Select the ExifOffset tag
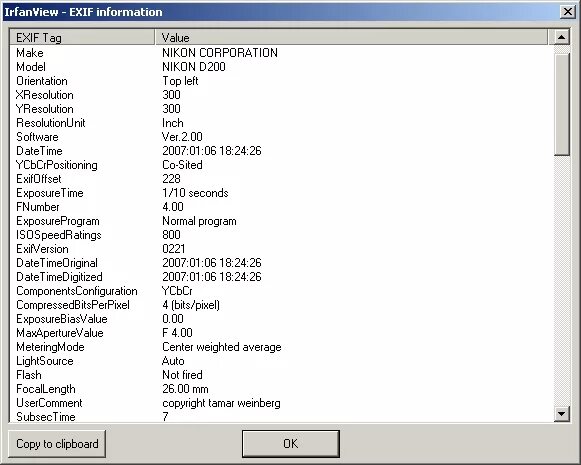Screen dimensions: 581x465 tap(39, 179)
